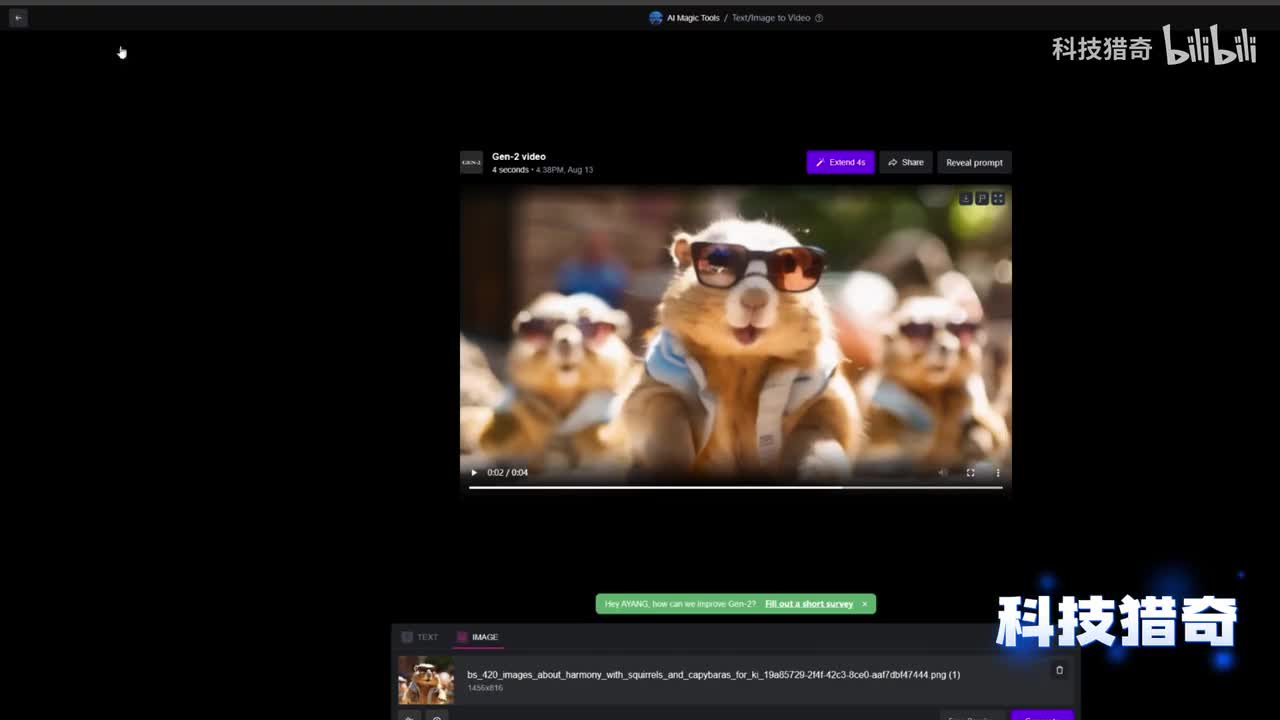
Task: Delete the uploaded image with trash icon
Action: [1059, 670]
